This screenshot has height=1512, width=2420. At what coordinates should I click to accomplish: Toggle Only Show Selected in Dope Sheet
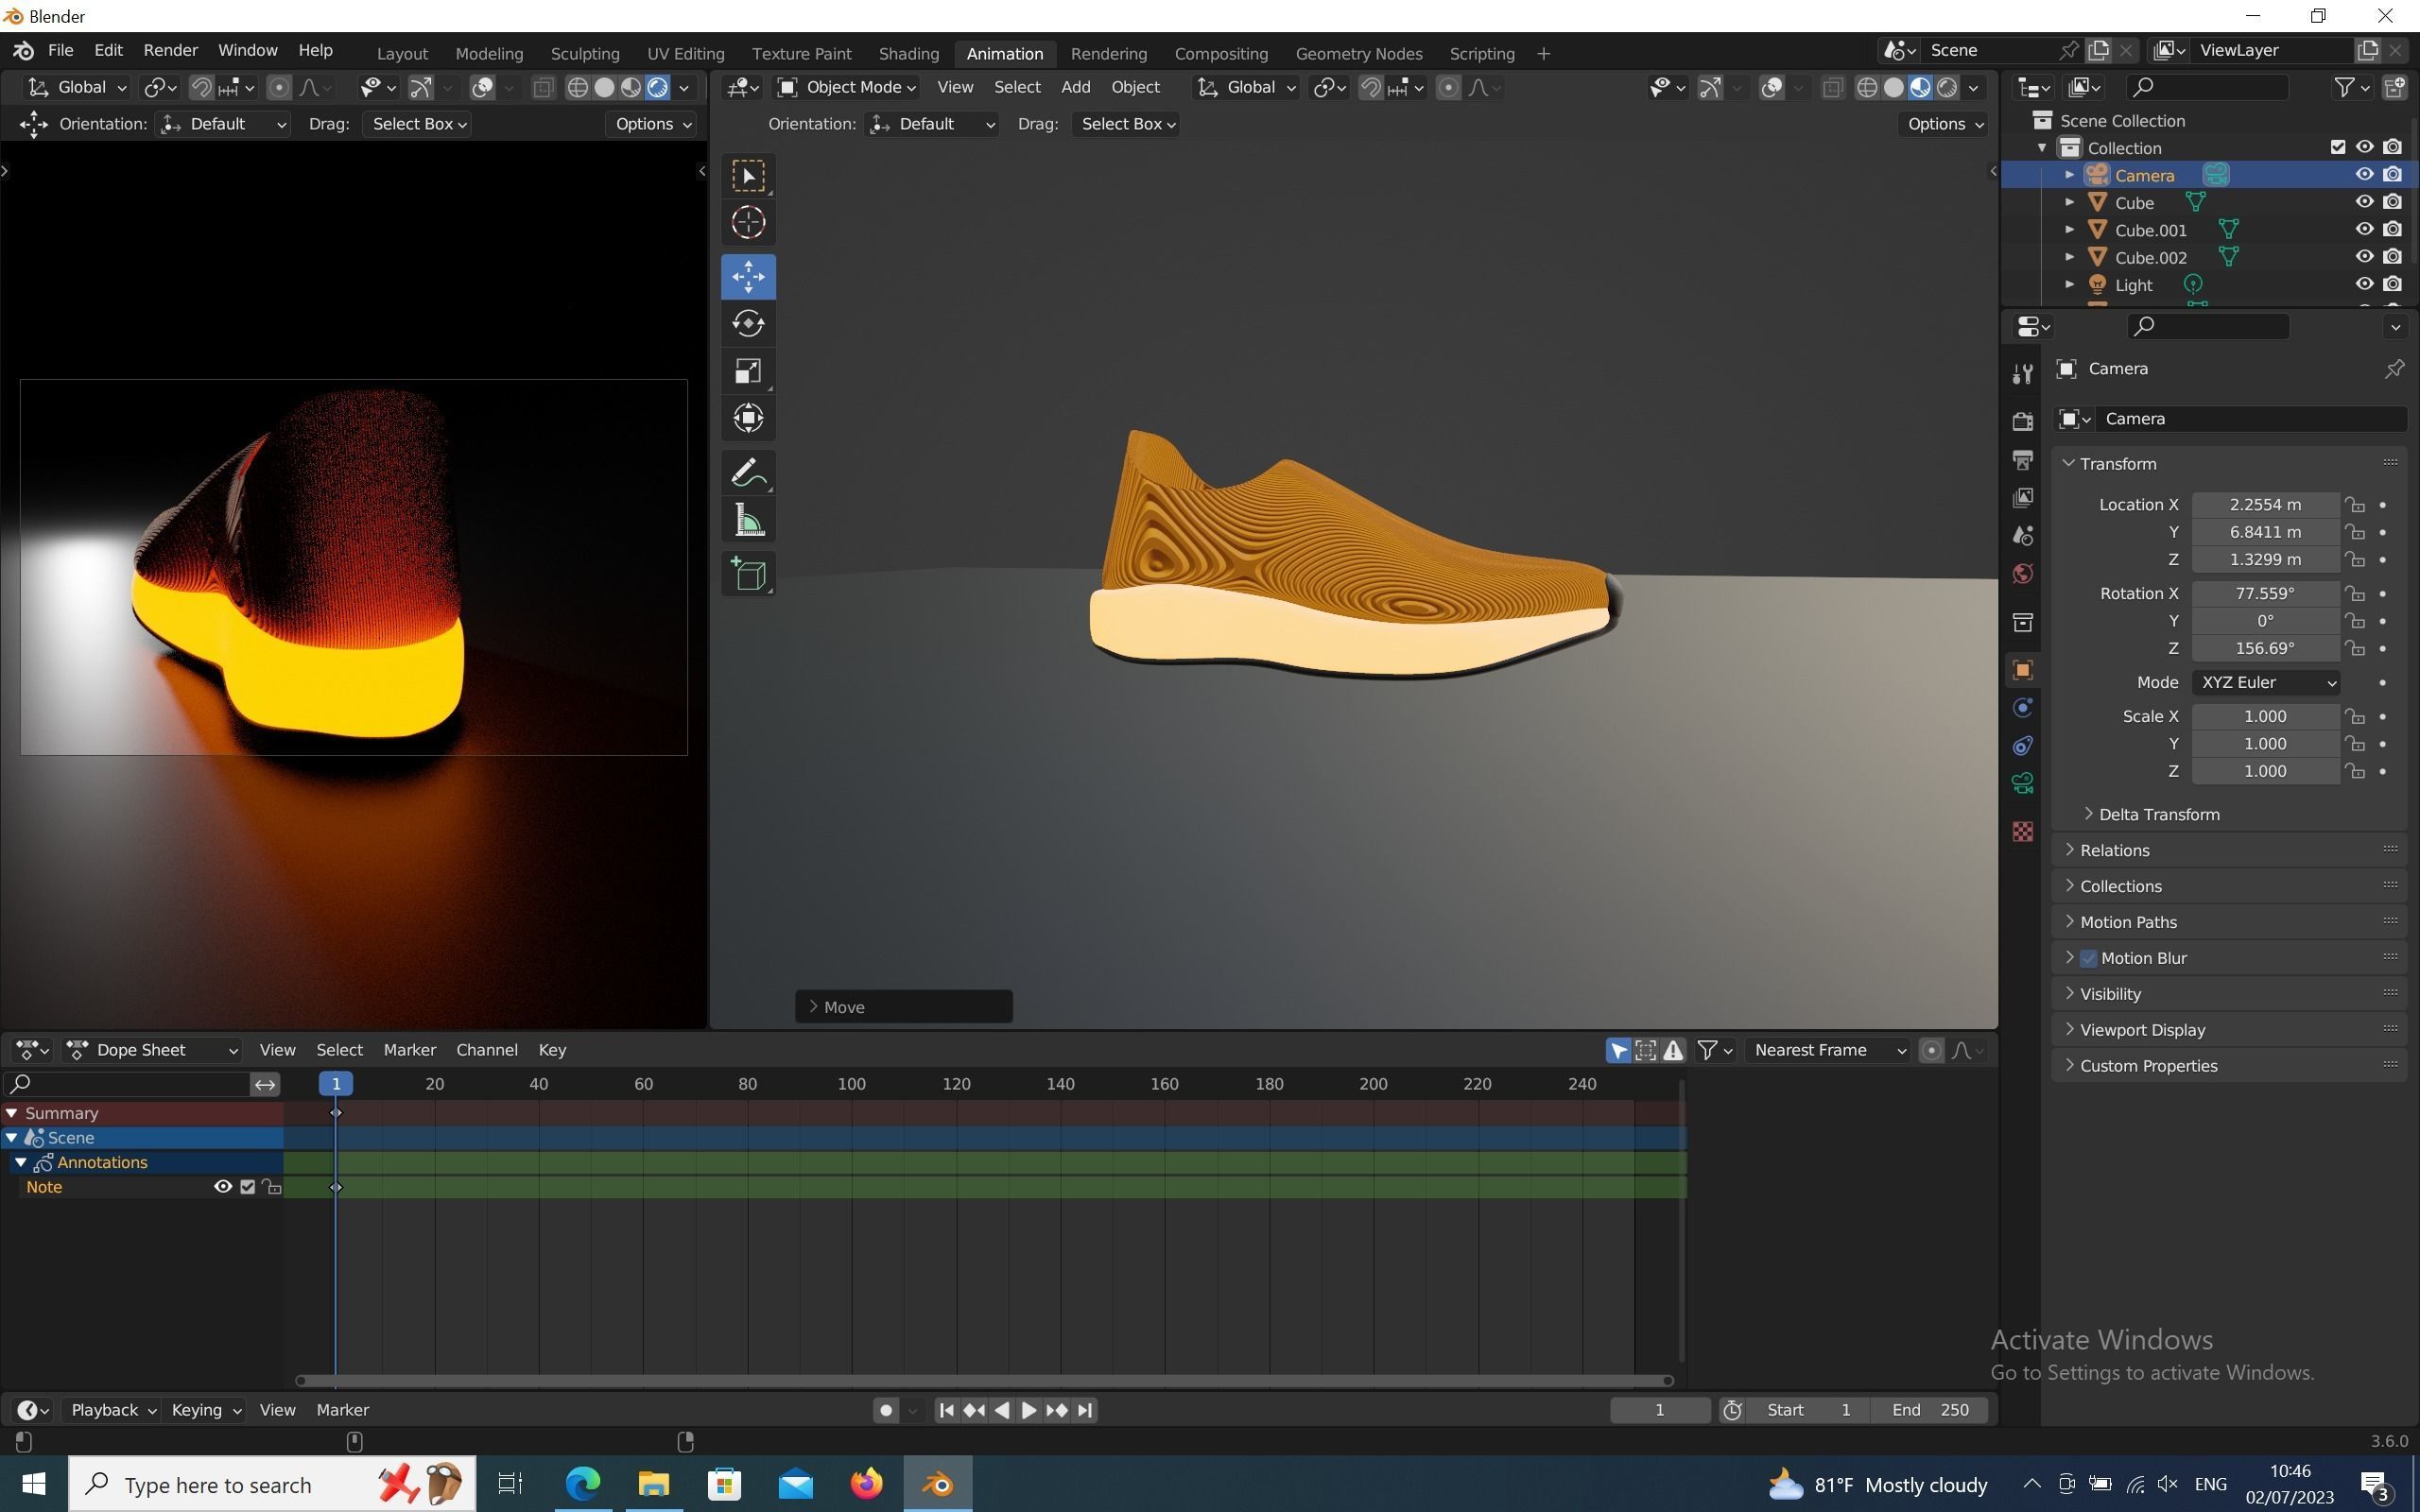1618,1050
